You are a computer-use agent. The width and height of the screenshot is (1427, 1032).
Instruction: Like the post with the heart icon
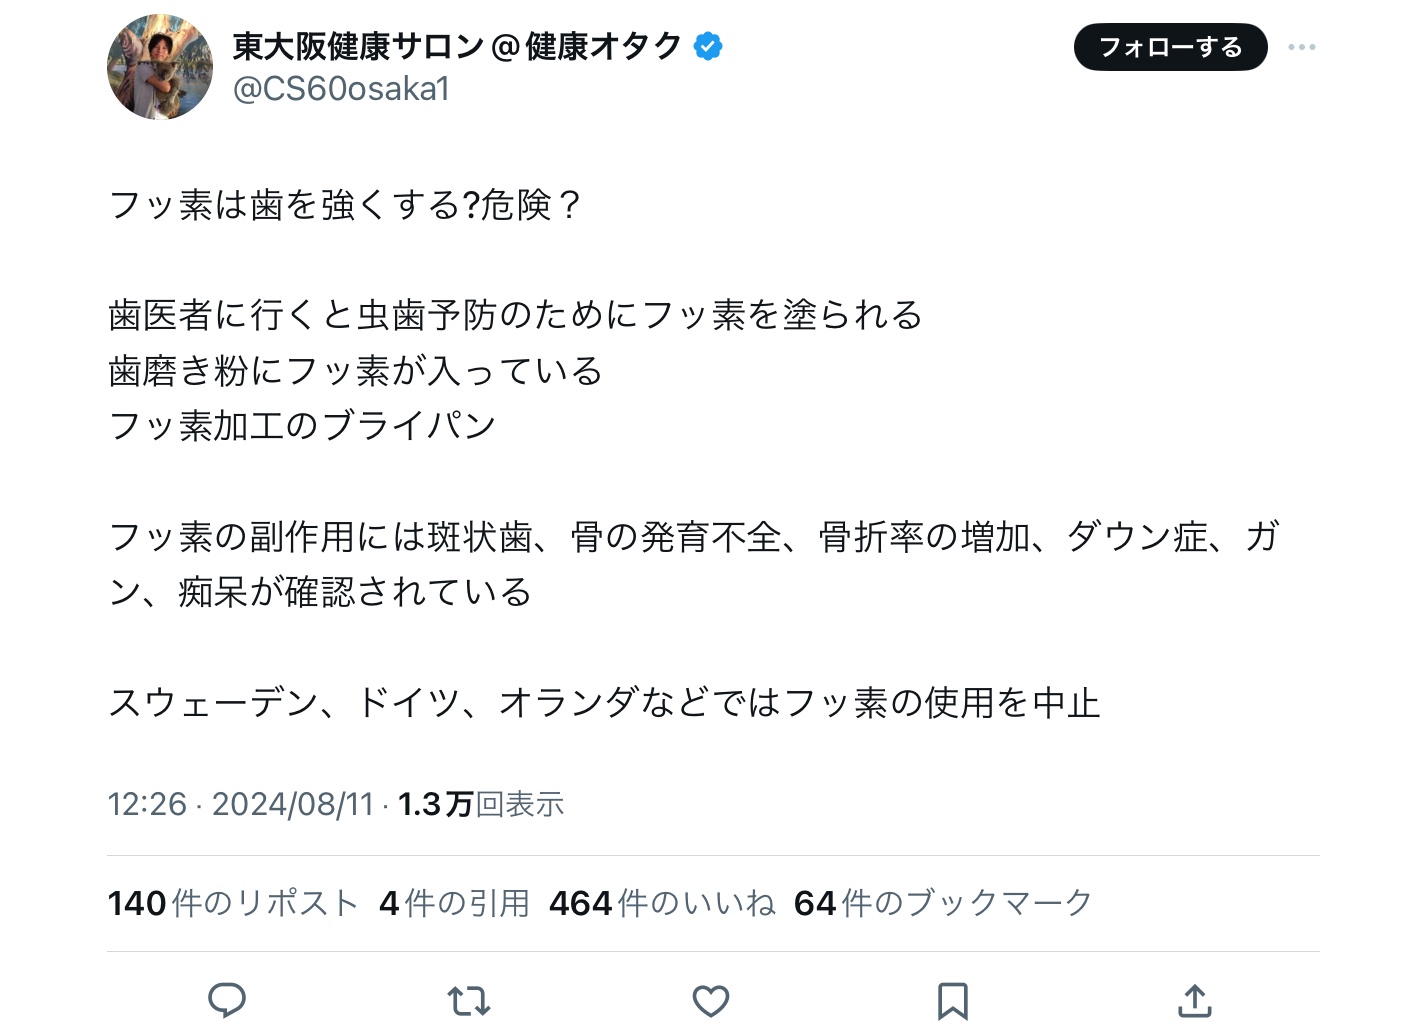[711, 1000]
